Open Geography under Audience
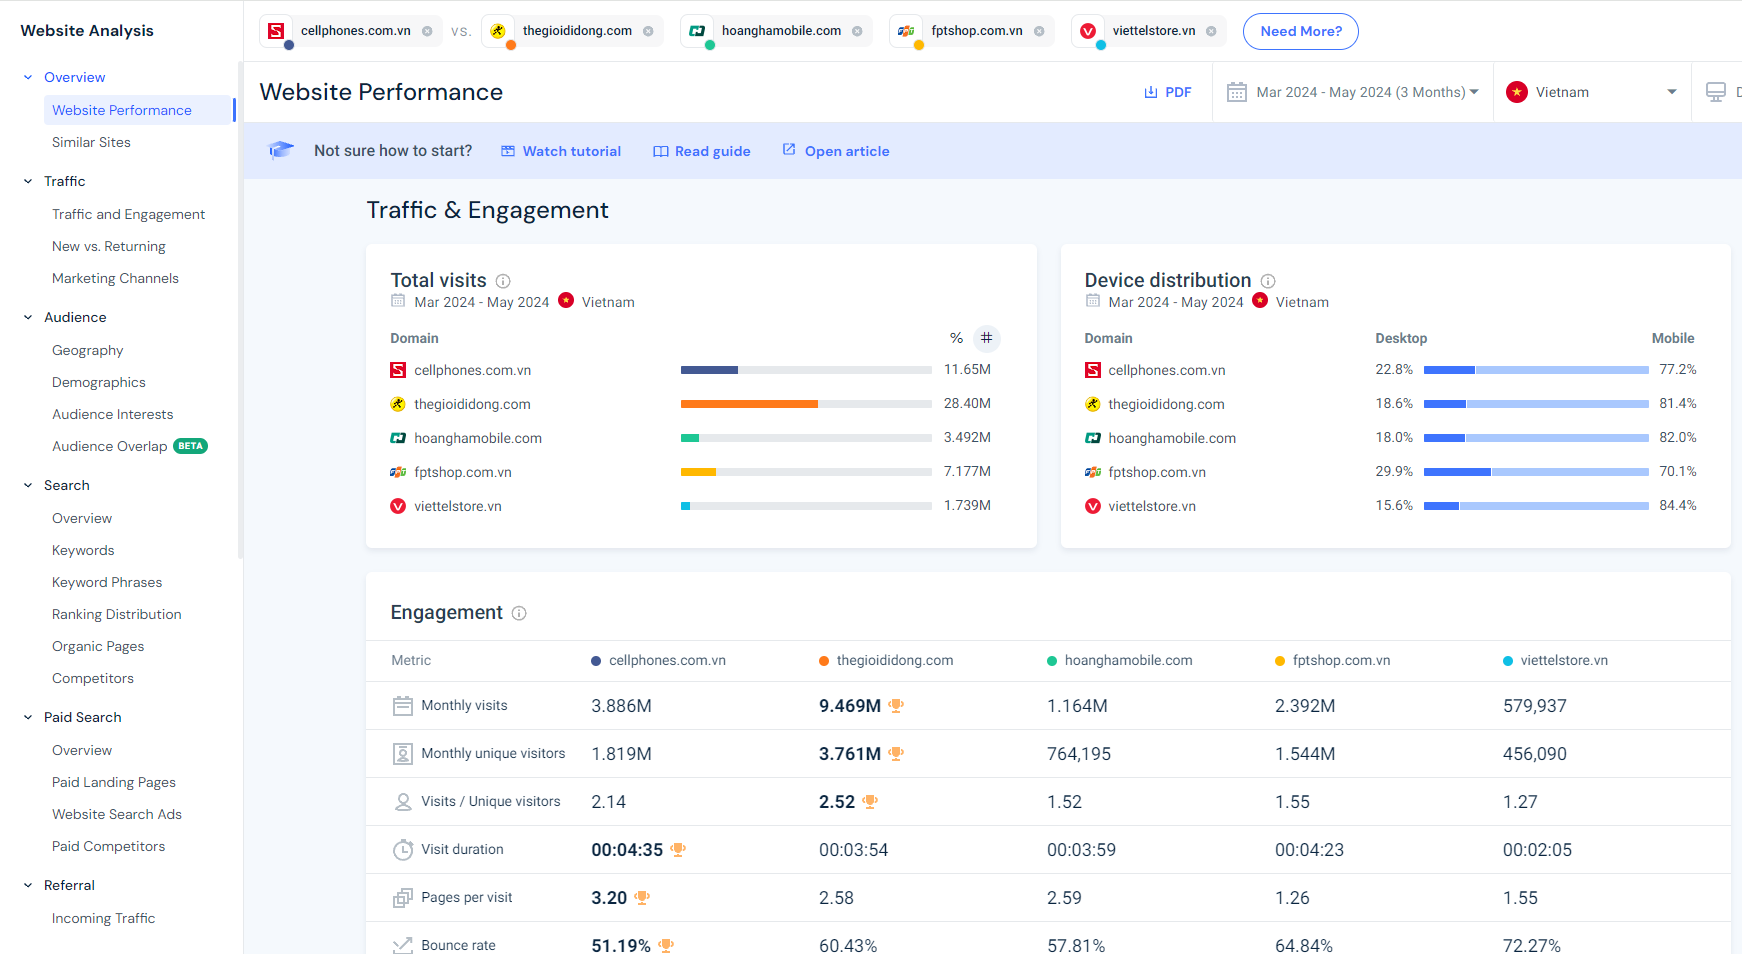The width and height of the screenshot is (1742, 954). (88, 350)
